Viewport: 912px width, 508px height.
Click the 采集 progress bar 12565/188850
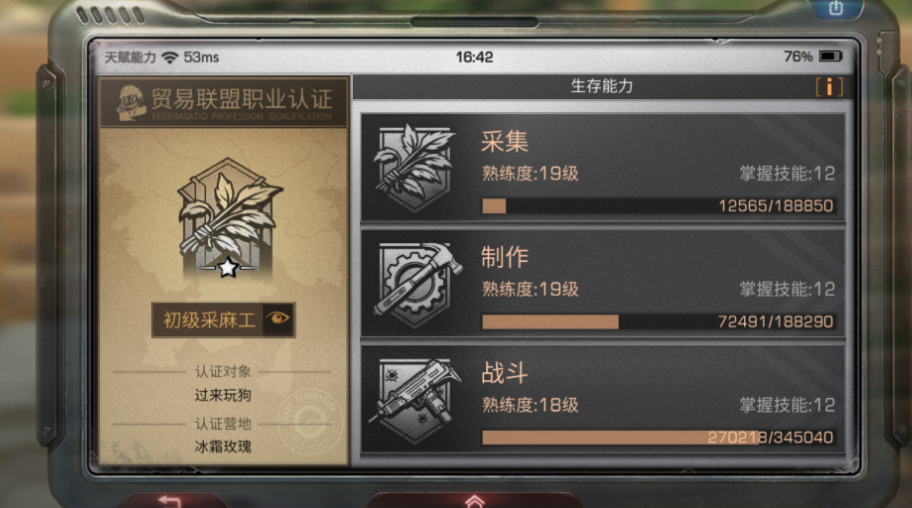pos(658,205)
